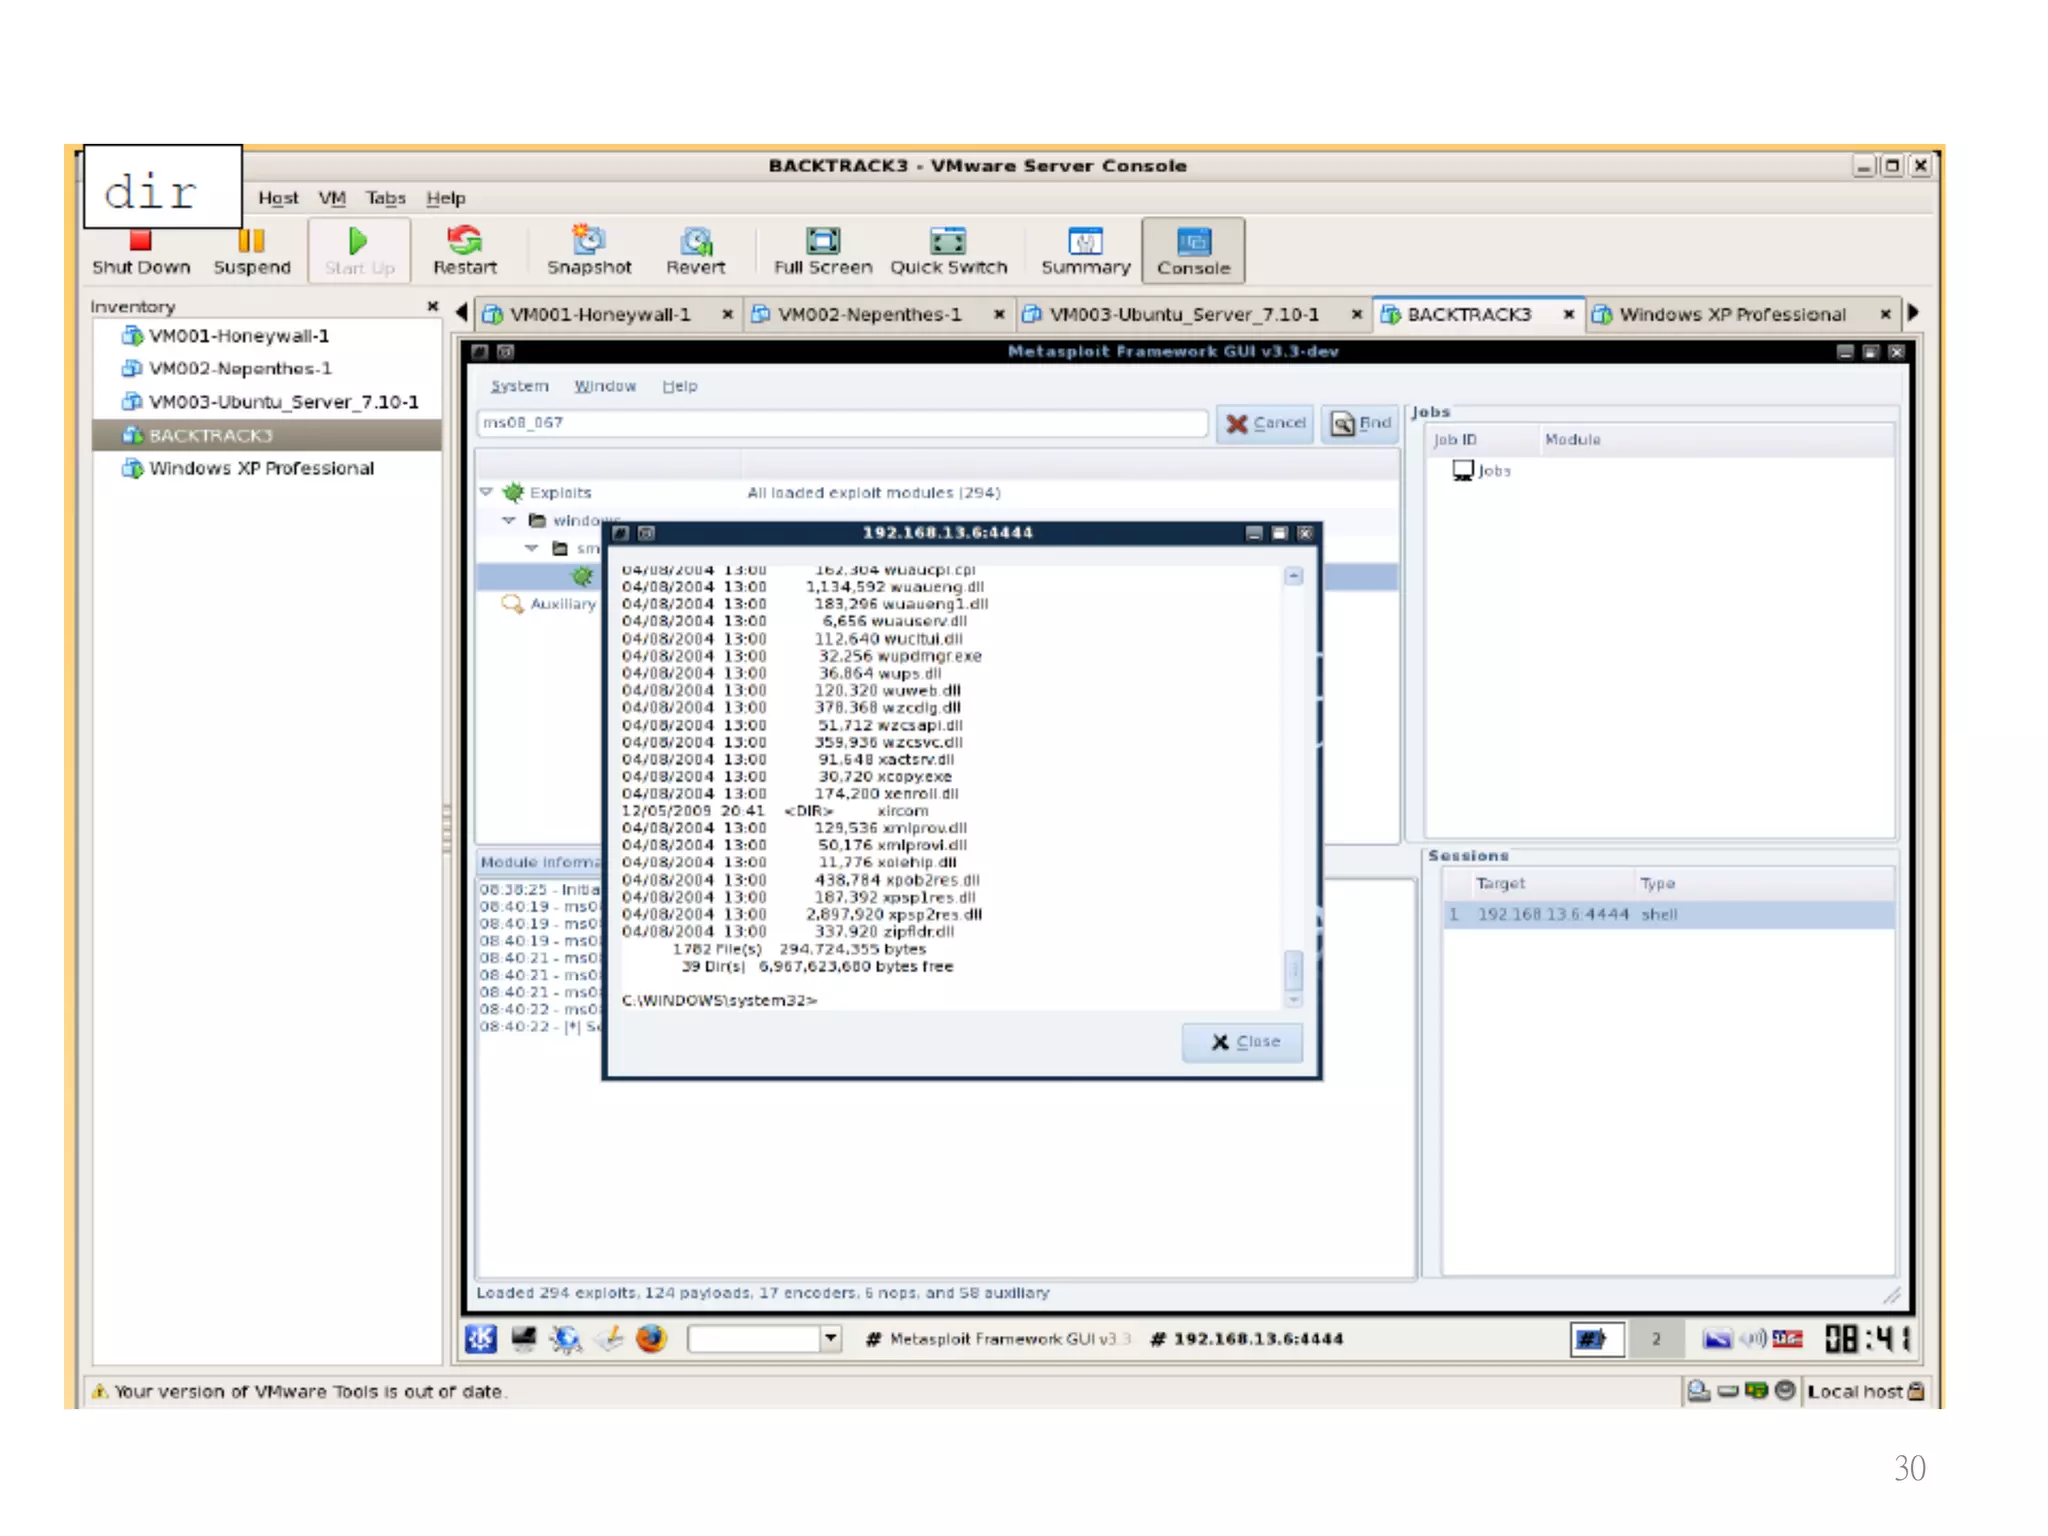The height and width of the screenshot is (1536, 2048).
Task: Click the Close button in shell dialog
Action: 1245,1041
